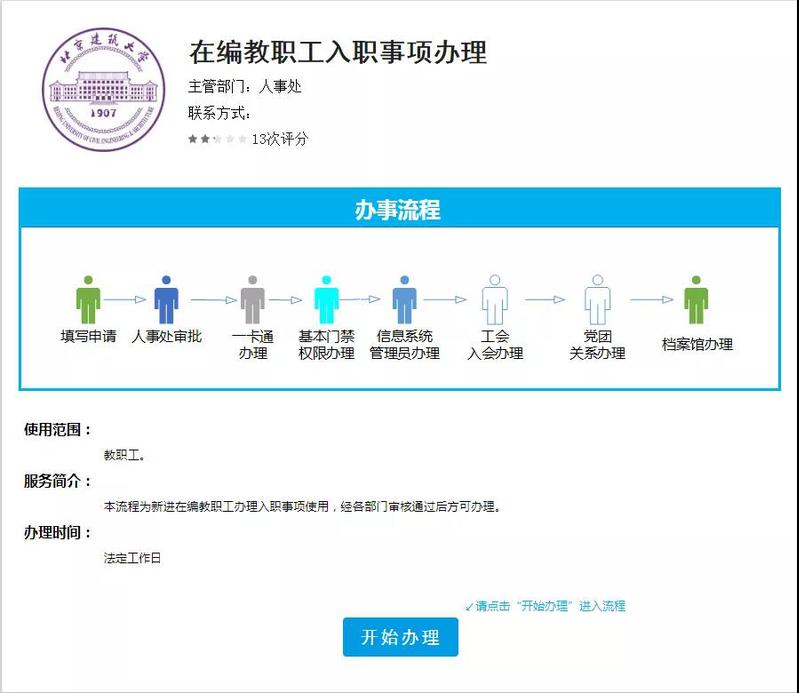
Task: Select the outlined 工会入会办理 person icon
Action: pyautogui.click(x=495, y=299)
